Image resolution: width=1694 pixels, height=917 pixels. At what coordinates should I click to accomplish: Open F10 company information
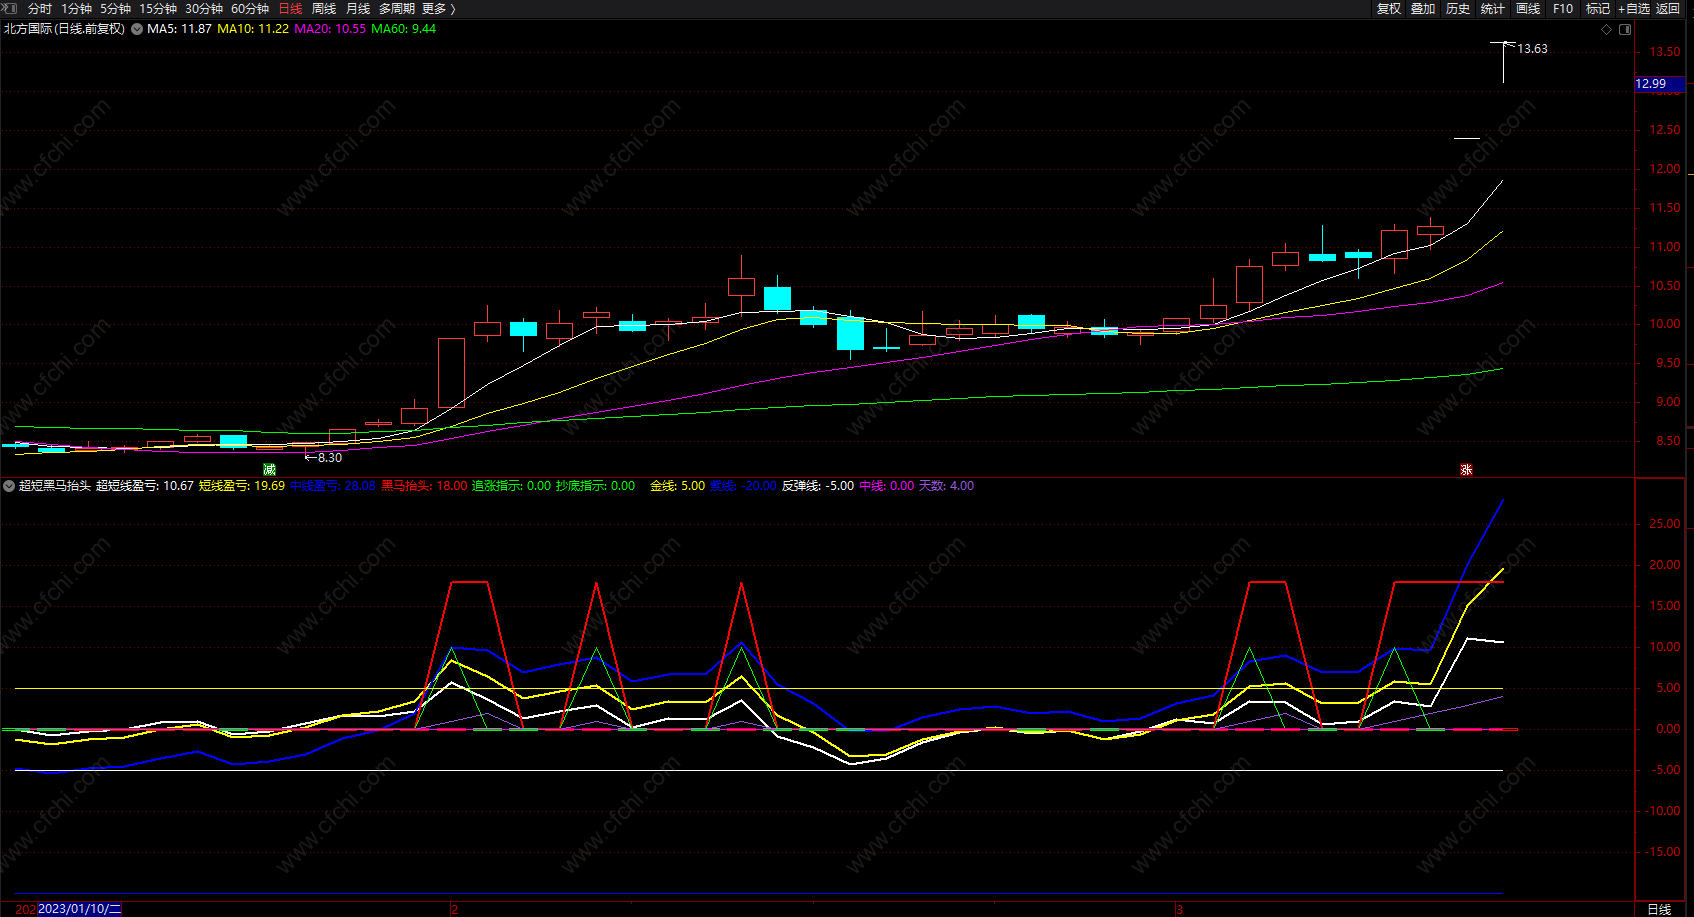(1563, 8)
